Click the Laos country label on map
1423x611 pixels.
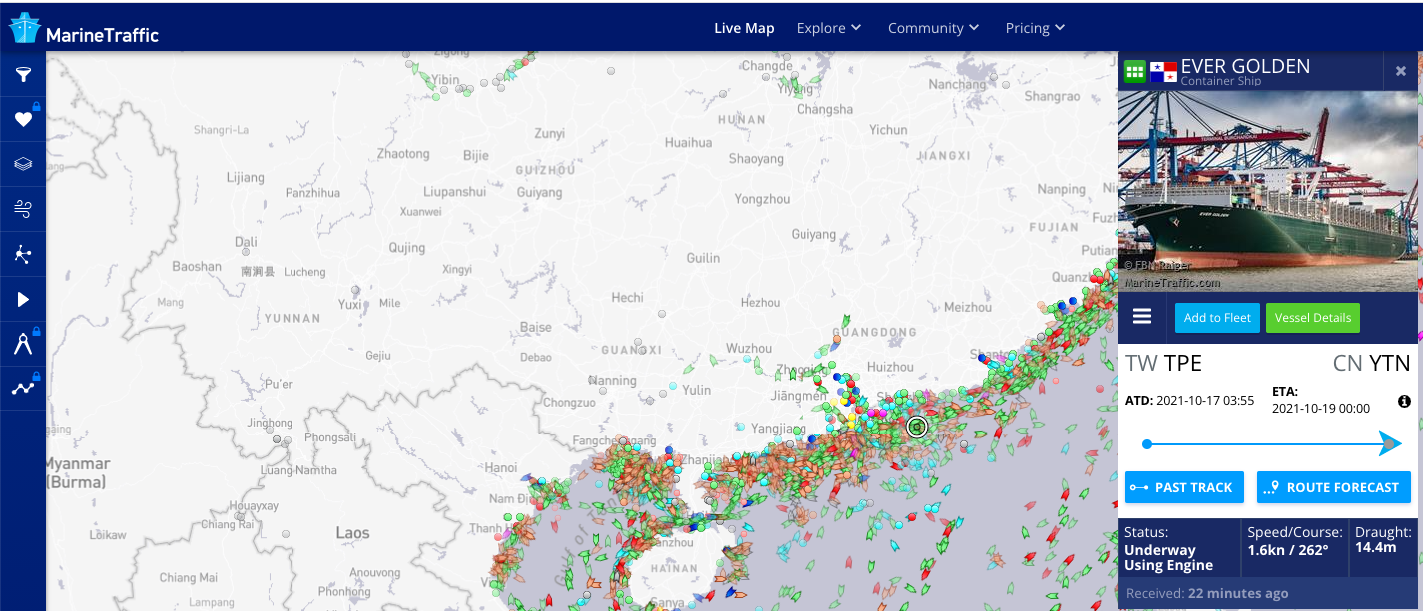pyautogui.click(x=352, y=533)
